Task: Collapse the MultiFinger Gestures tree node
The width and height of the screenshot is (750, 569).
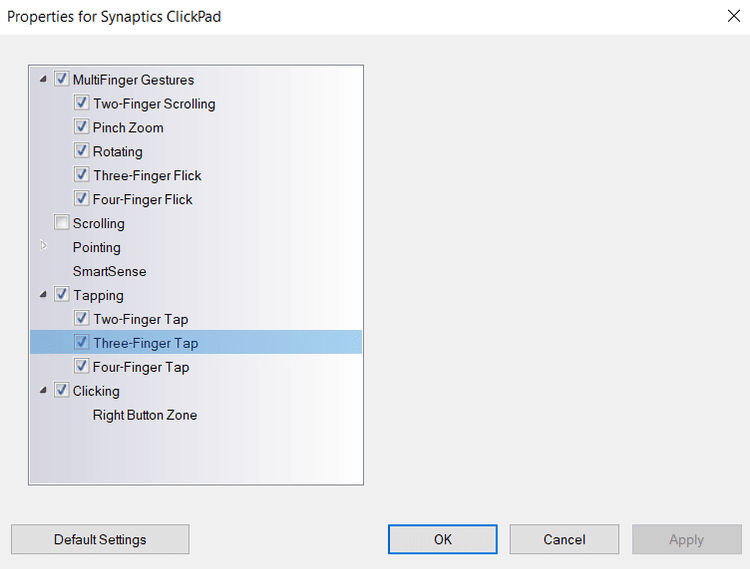Action: coord(43,79)
